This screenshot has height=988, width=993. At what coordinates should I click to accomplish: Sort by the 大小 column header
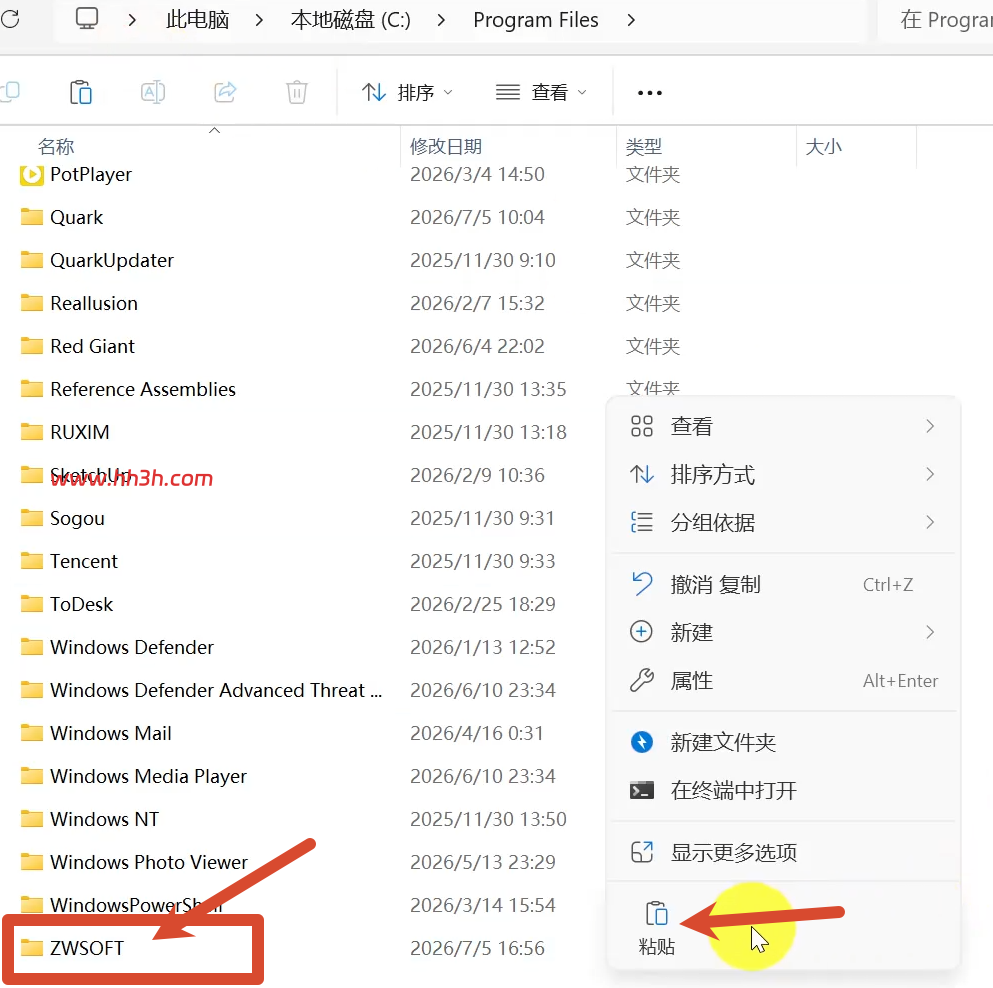(x=823, y=147)
